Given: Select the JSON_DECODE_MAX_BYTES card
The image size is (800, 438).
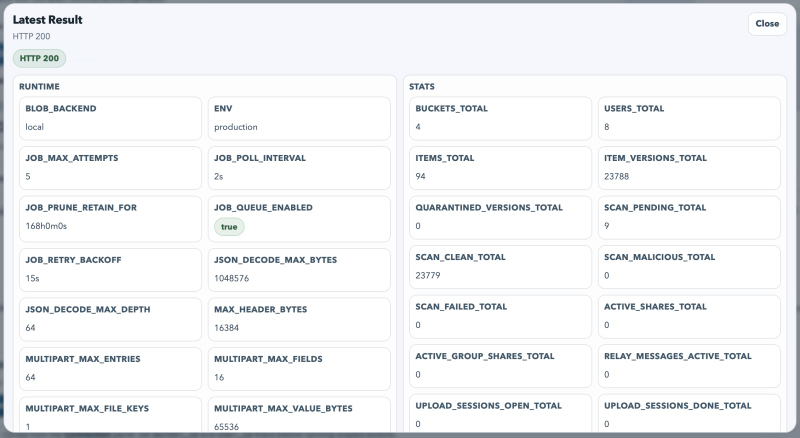Looking at the screenshot, I should pos(299,270).
